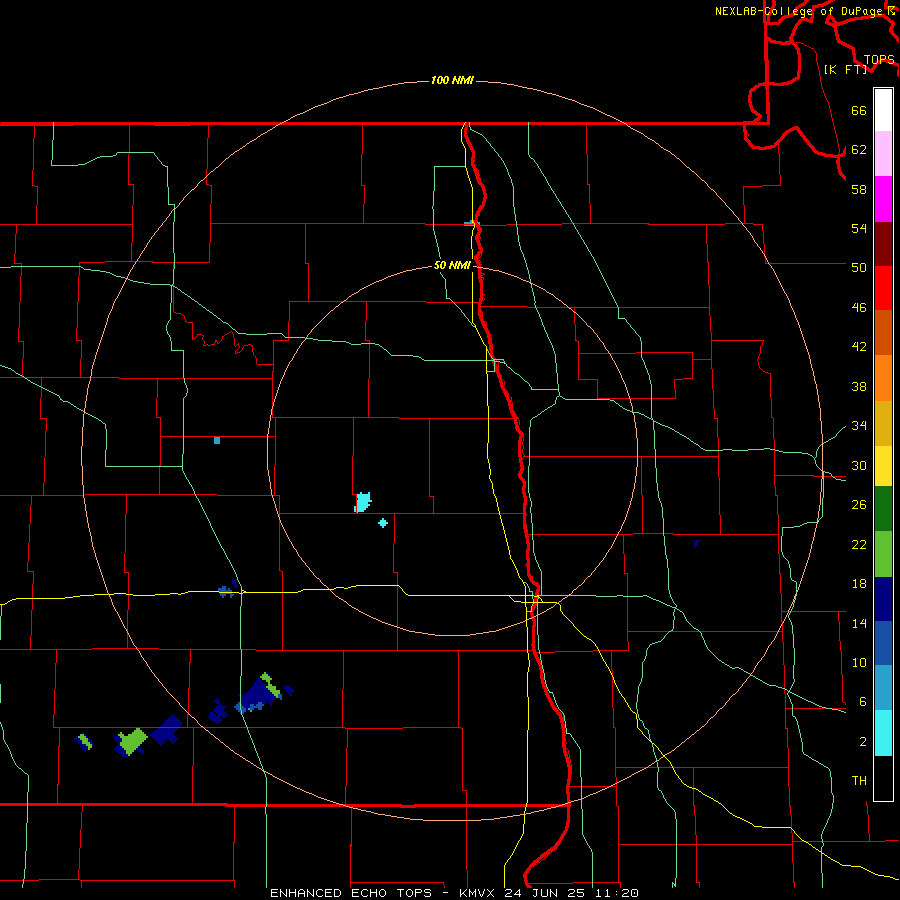Image resolution: width=900 pixels, height=900 pixels.
Task: Click the TH threshold label
Action: pos(859,781)
